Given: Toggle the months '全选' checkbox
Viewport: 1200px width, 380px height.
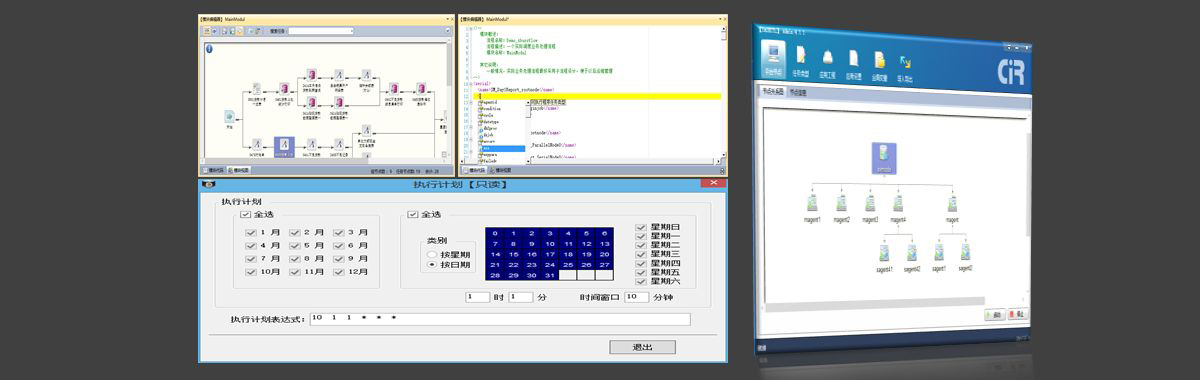Looking at the screenshot, I should coord(244,214).
